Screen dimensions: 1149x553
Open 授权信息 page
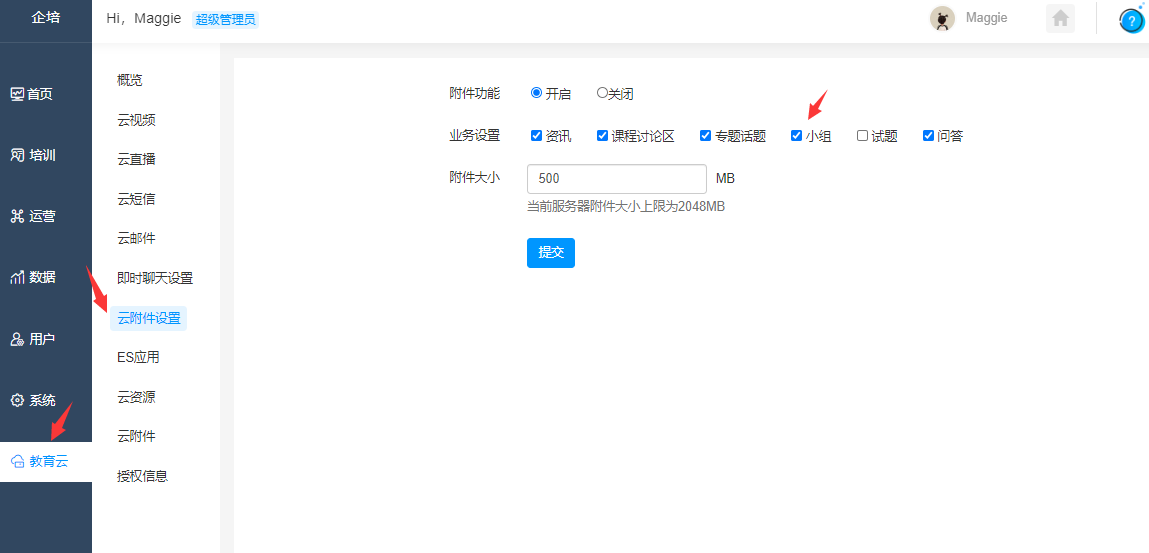(x=143, y=476)
